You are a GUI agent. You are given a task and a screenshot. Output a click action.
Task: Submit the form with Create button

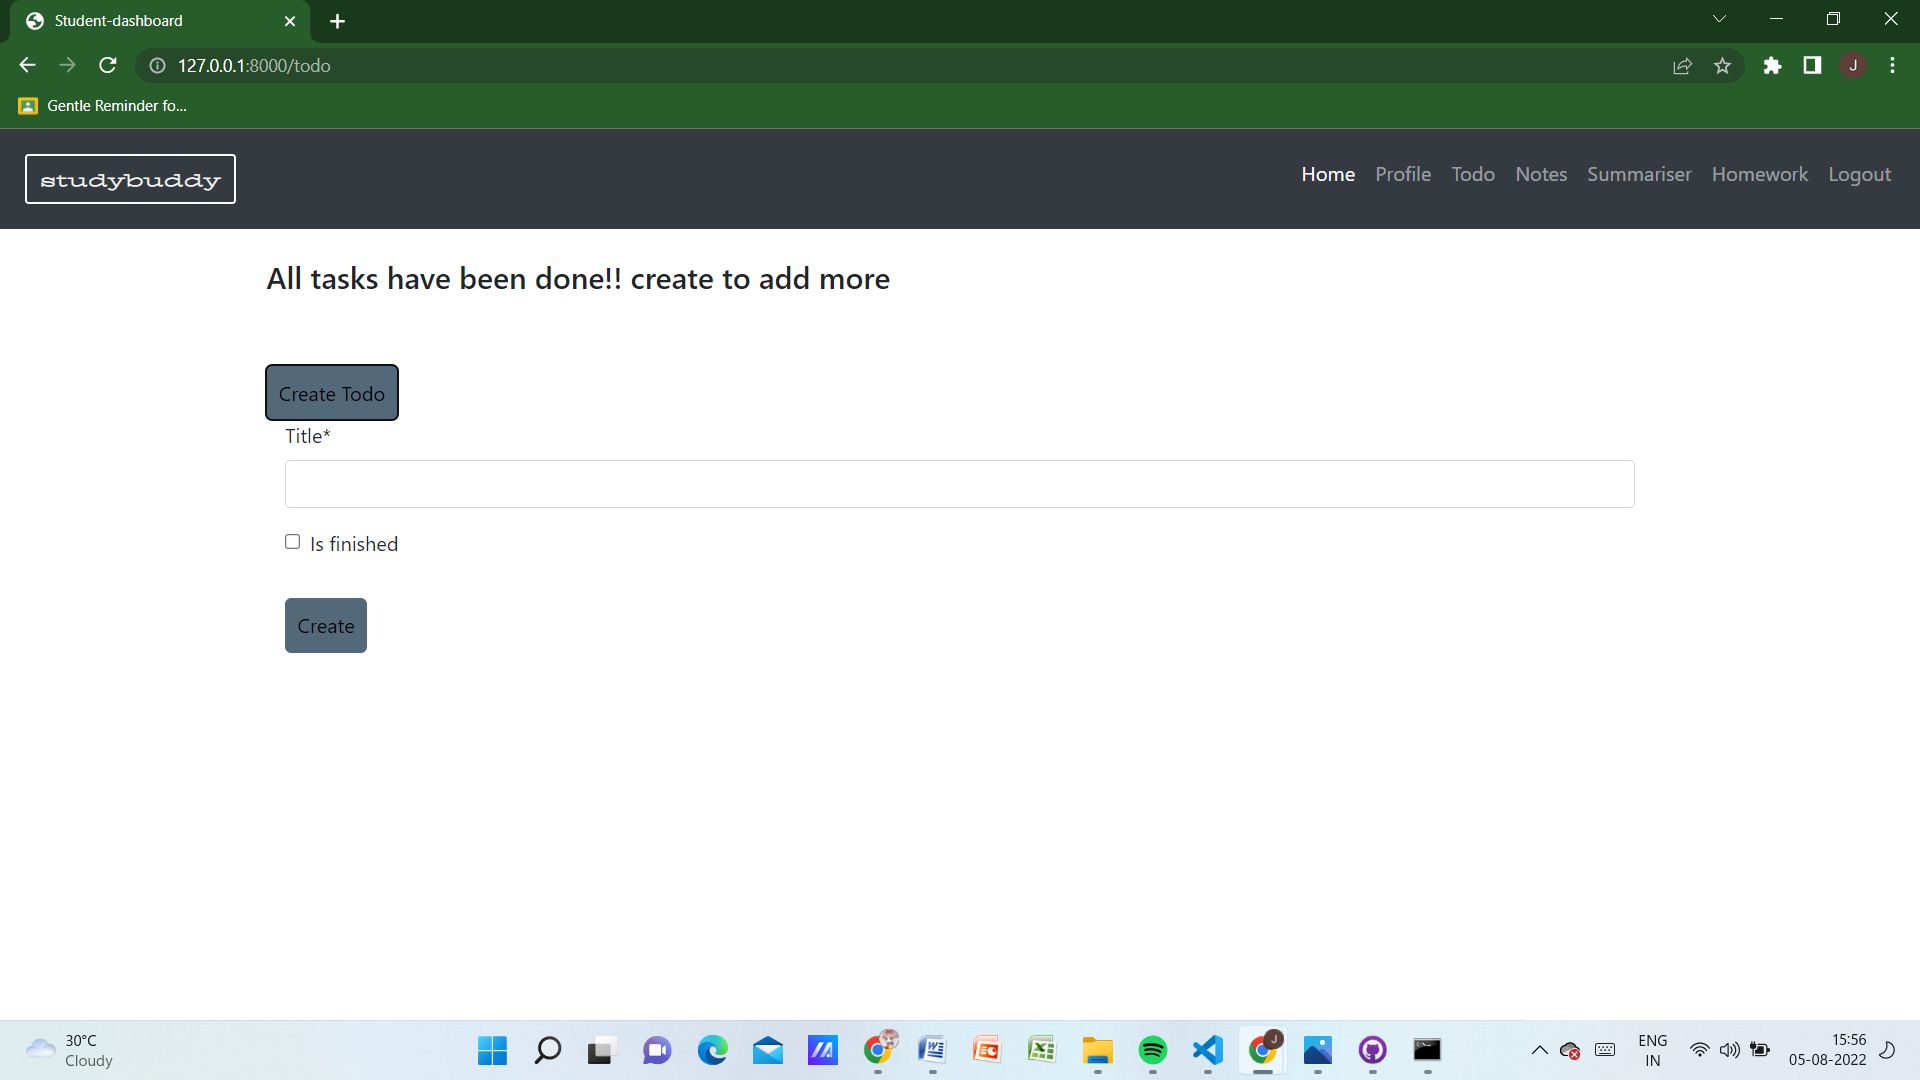coord(326,626)
